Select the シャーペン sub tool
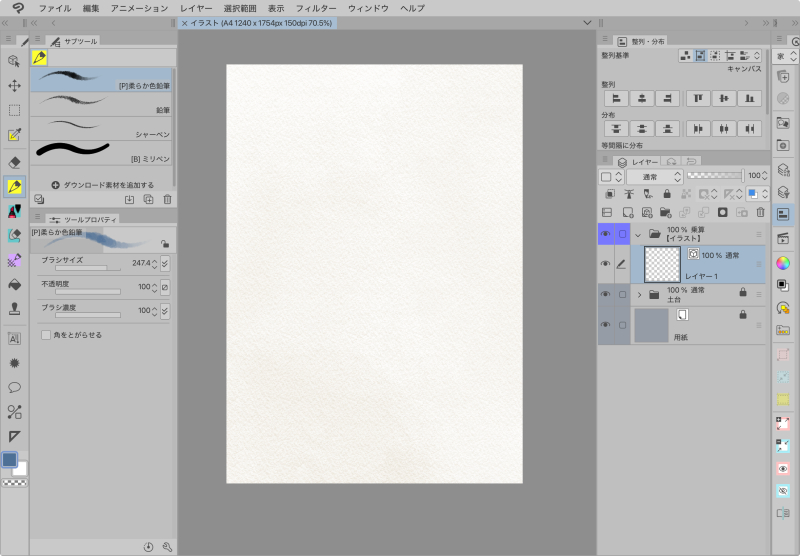Image resolution: width=800 pixels, height=556 pixels. (x=101, y=128)
